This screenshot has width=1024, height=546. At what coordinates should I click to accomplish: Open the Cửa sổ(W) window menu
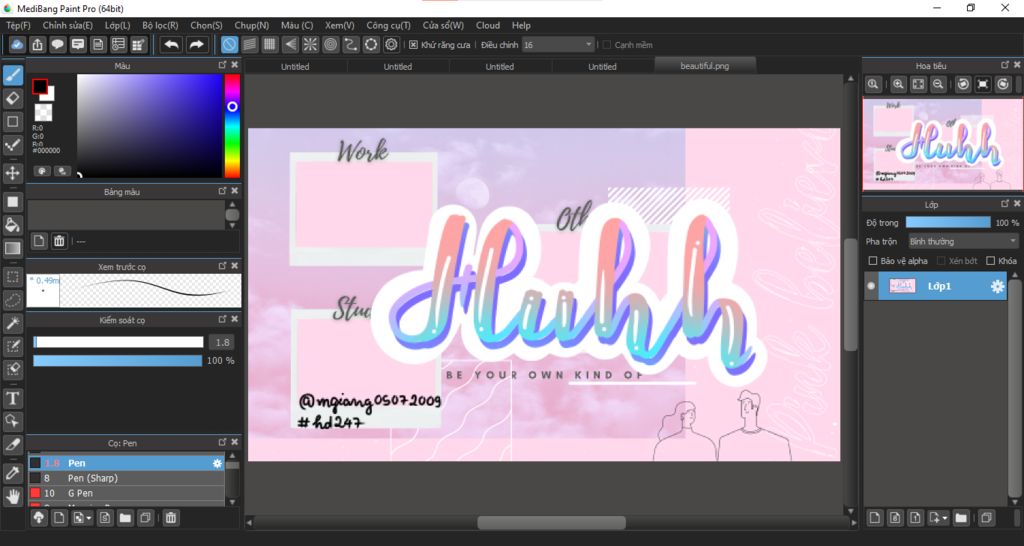pos(443,25)
